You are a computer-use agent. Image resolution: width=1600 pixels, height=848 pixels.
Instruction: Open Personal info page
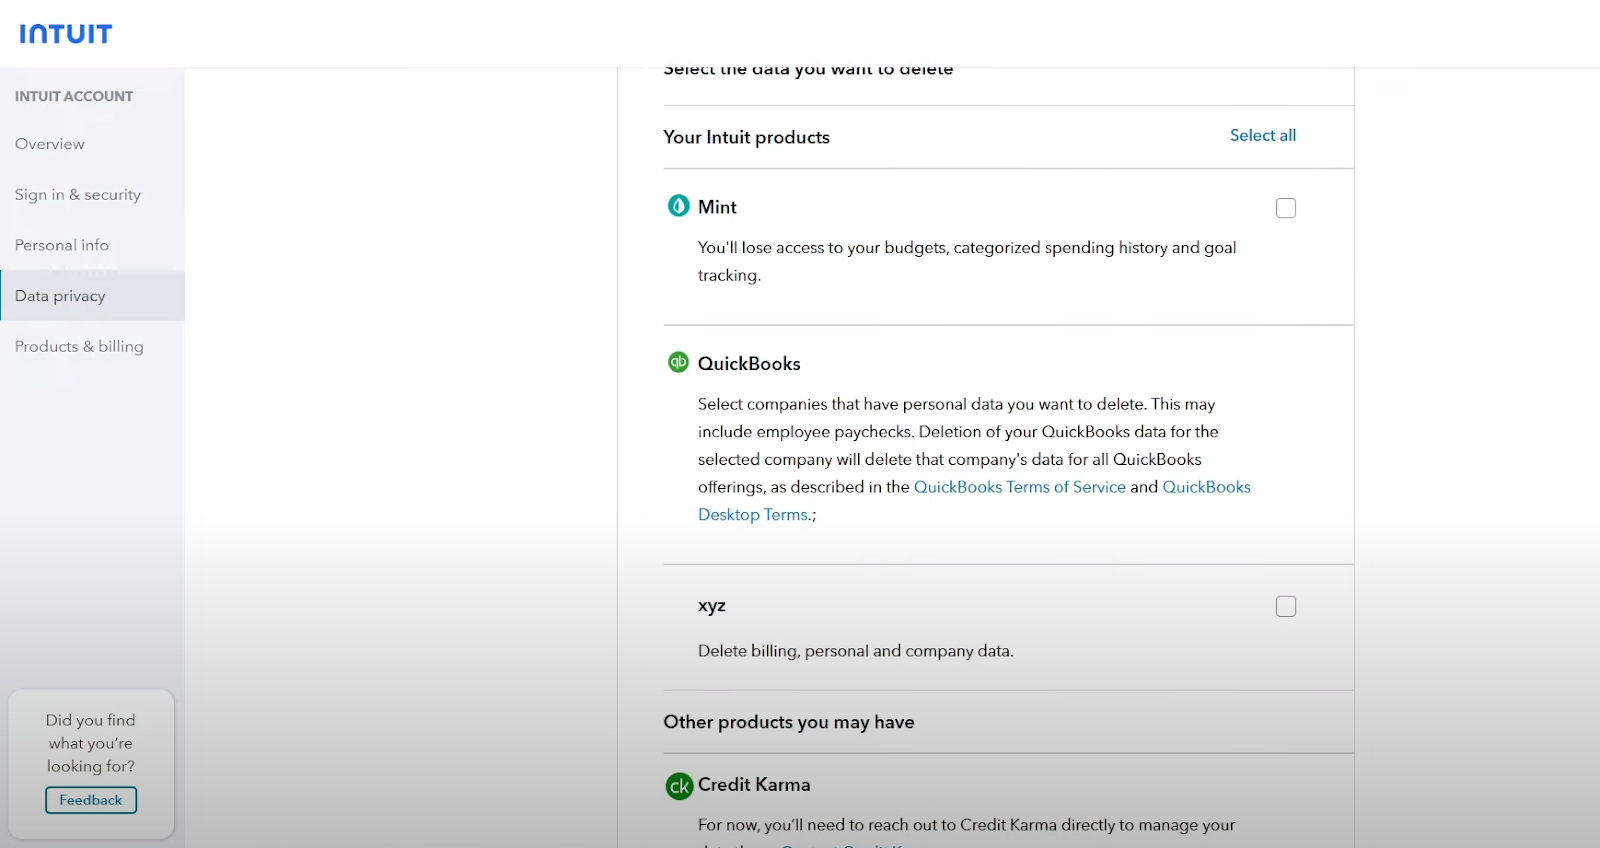62,245
